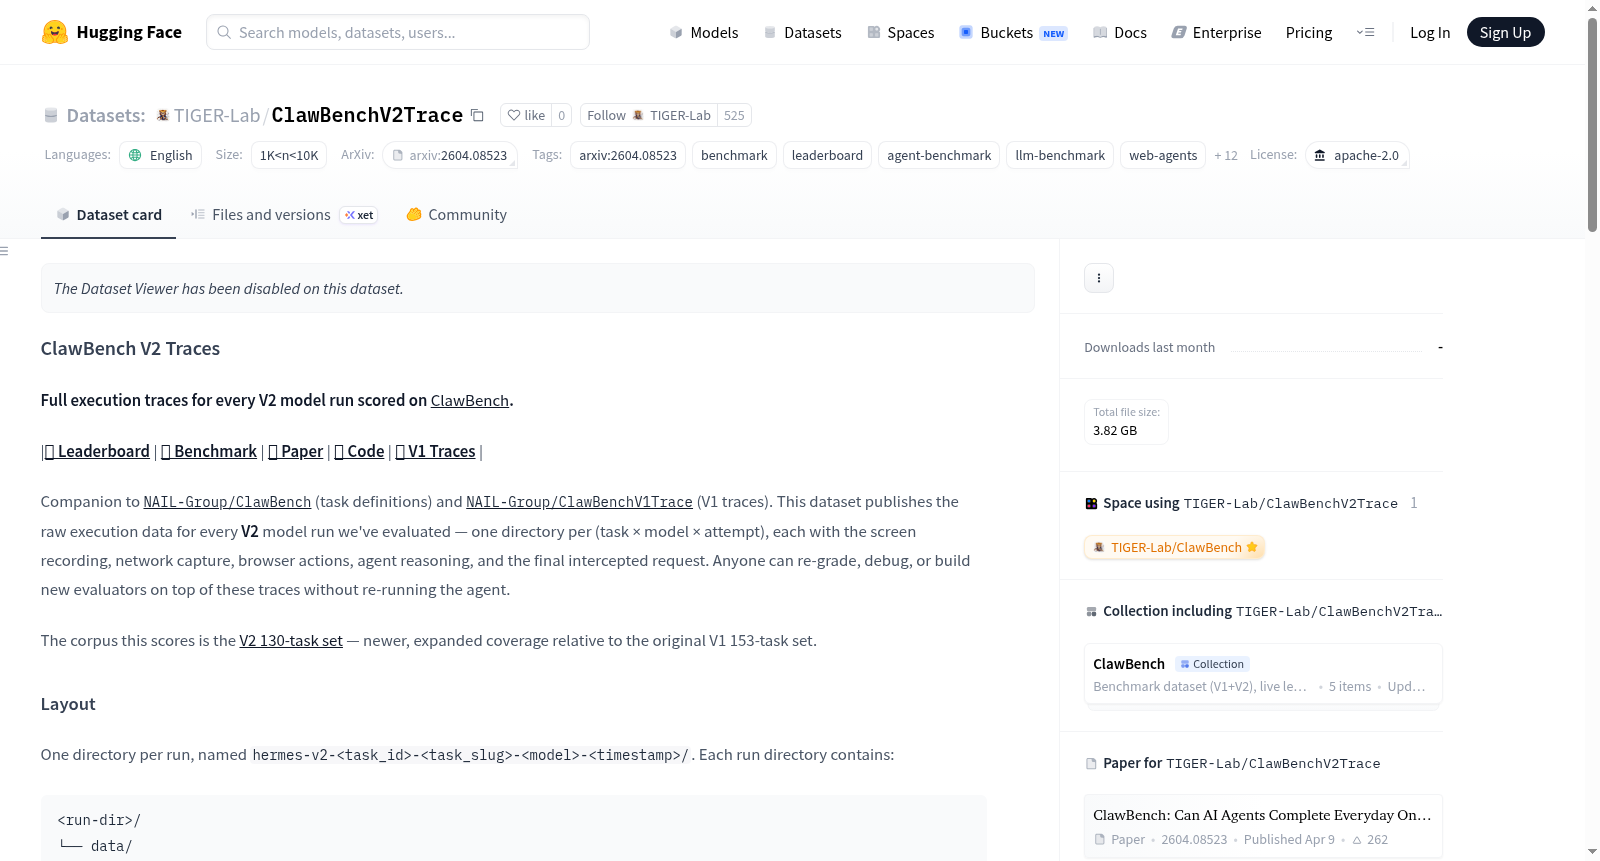Image resolution: width=1600 pixels, height=861 pixels.
Task: Click the upvote triangle icon beside 262
Action: click(1357, 840)
